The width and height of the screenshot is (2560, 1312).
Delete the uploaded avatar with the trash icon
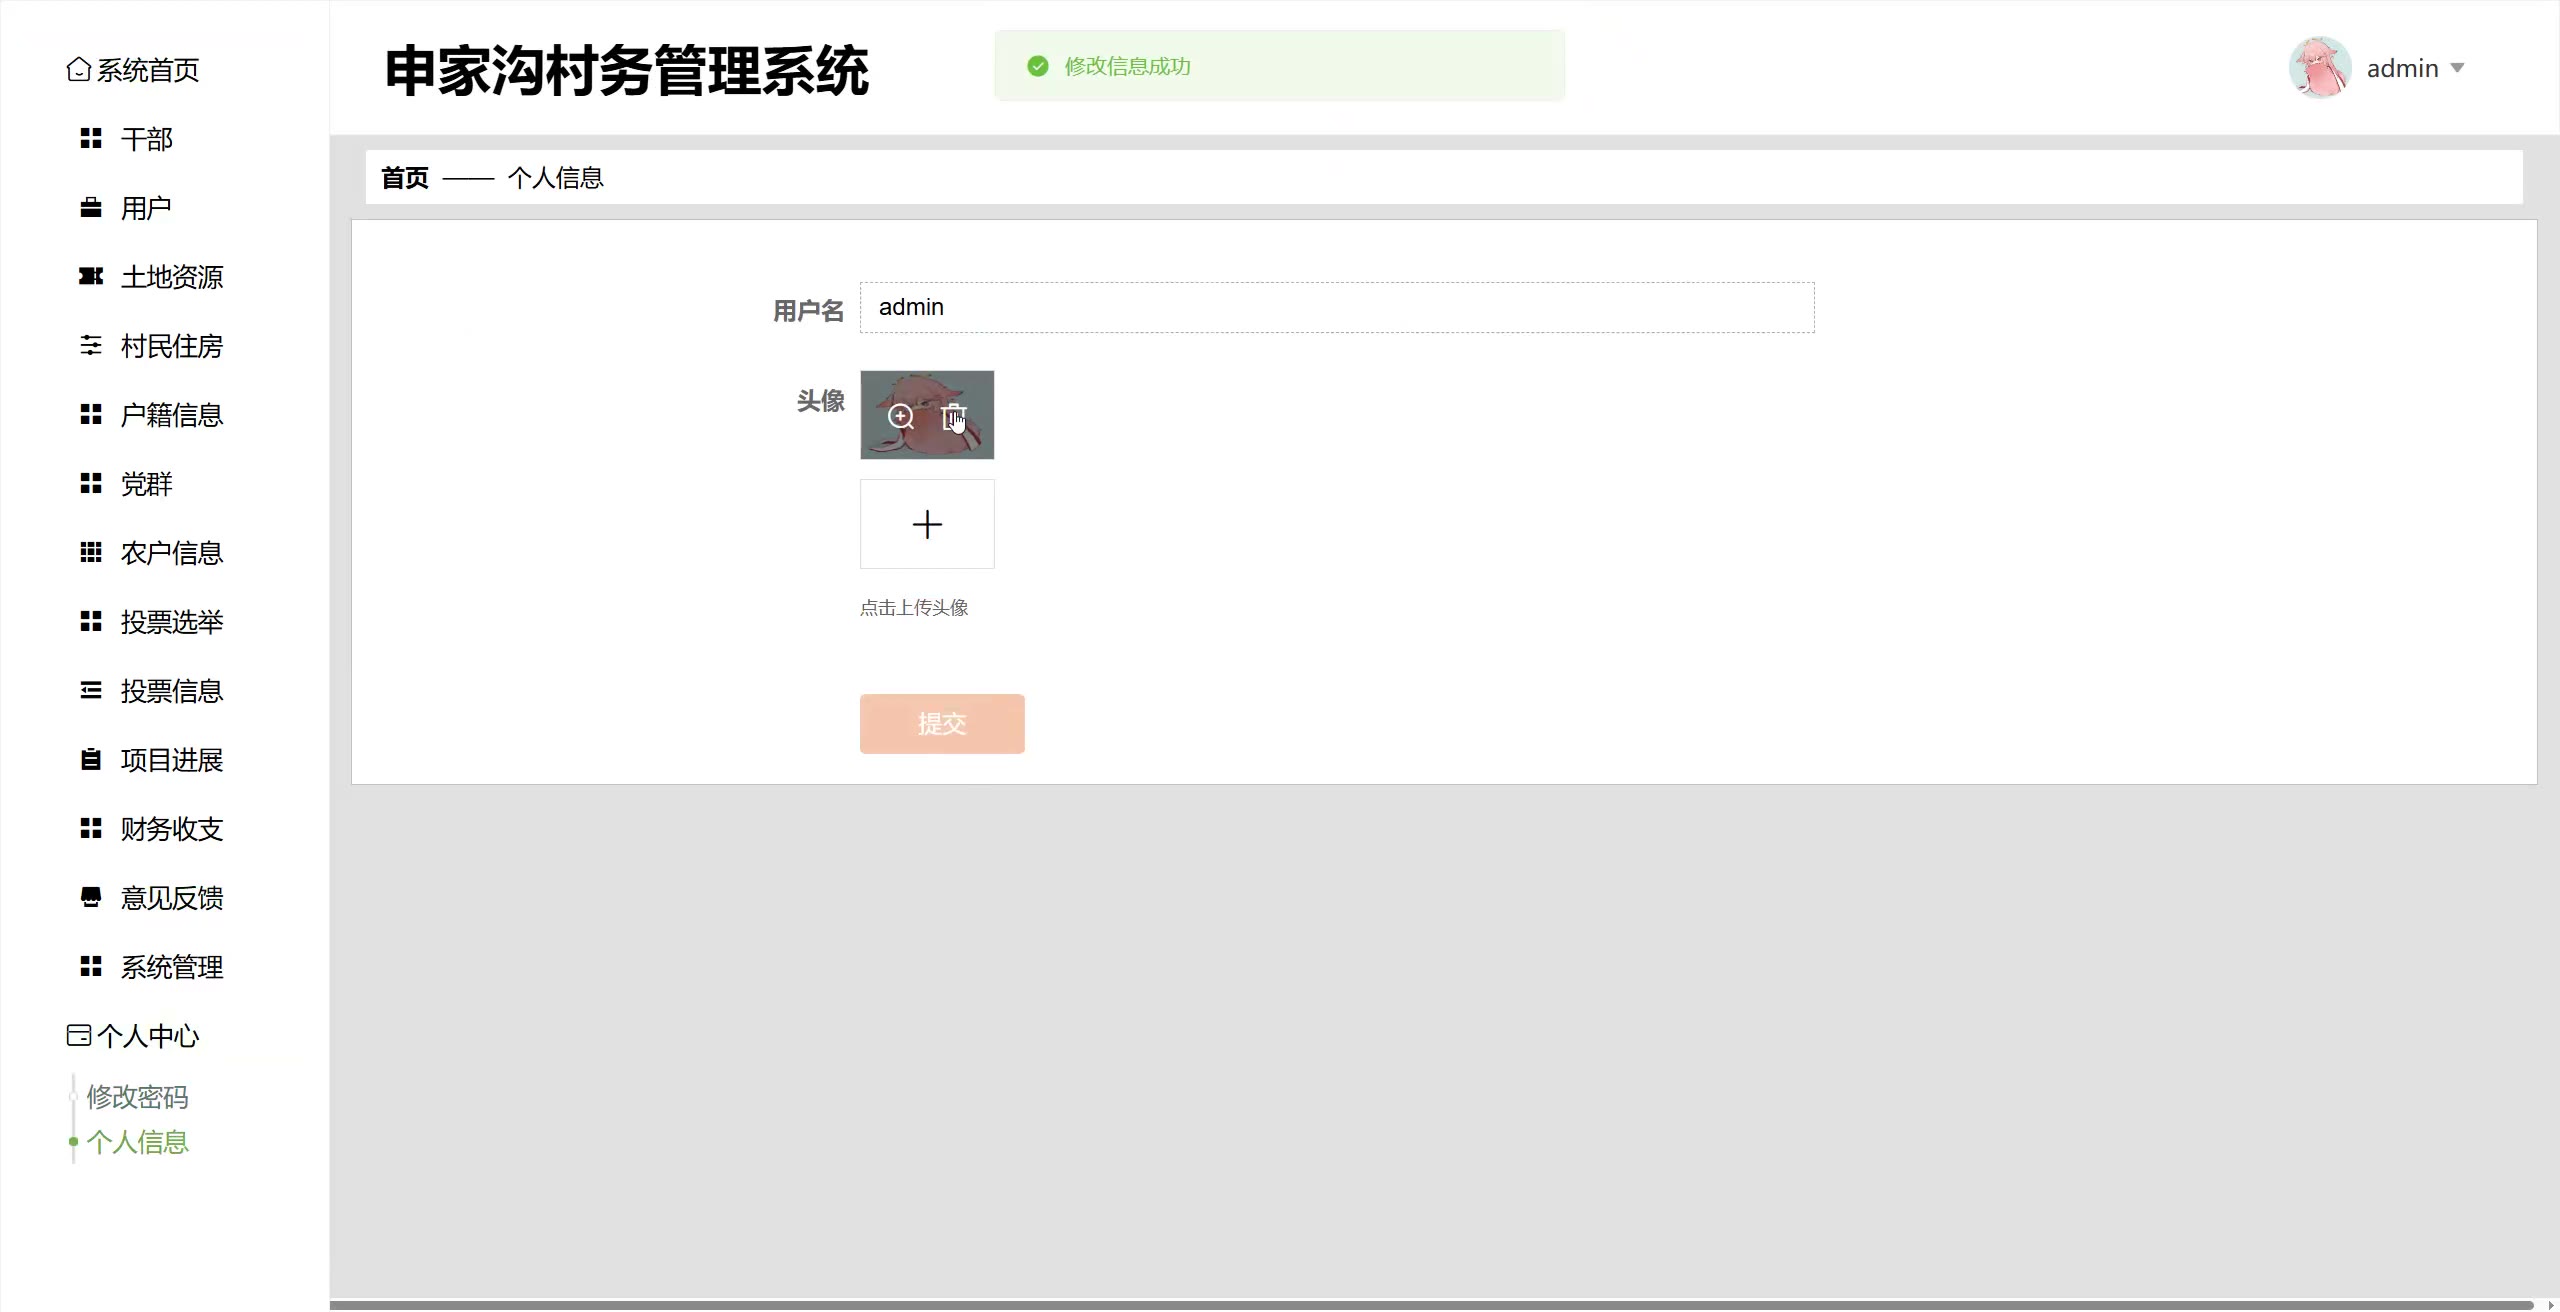click(953, 416)
